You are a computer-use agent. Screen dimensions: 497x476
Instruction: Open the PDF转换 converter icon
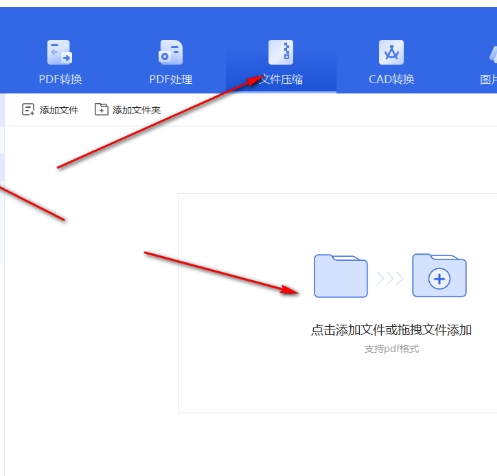coord(60,52)
